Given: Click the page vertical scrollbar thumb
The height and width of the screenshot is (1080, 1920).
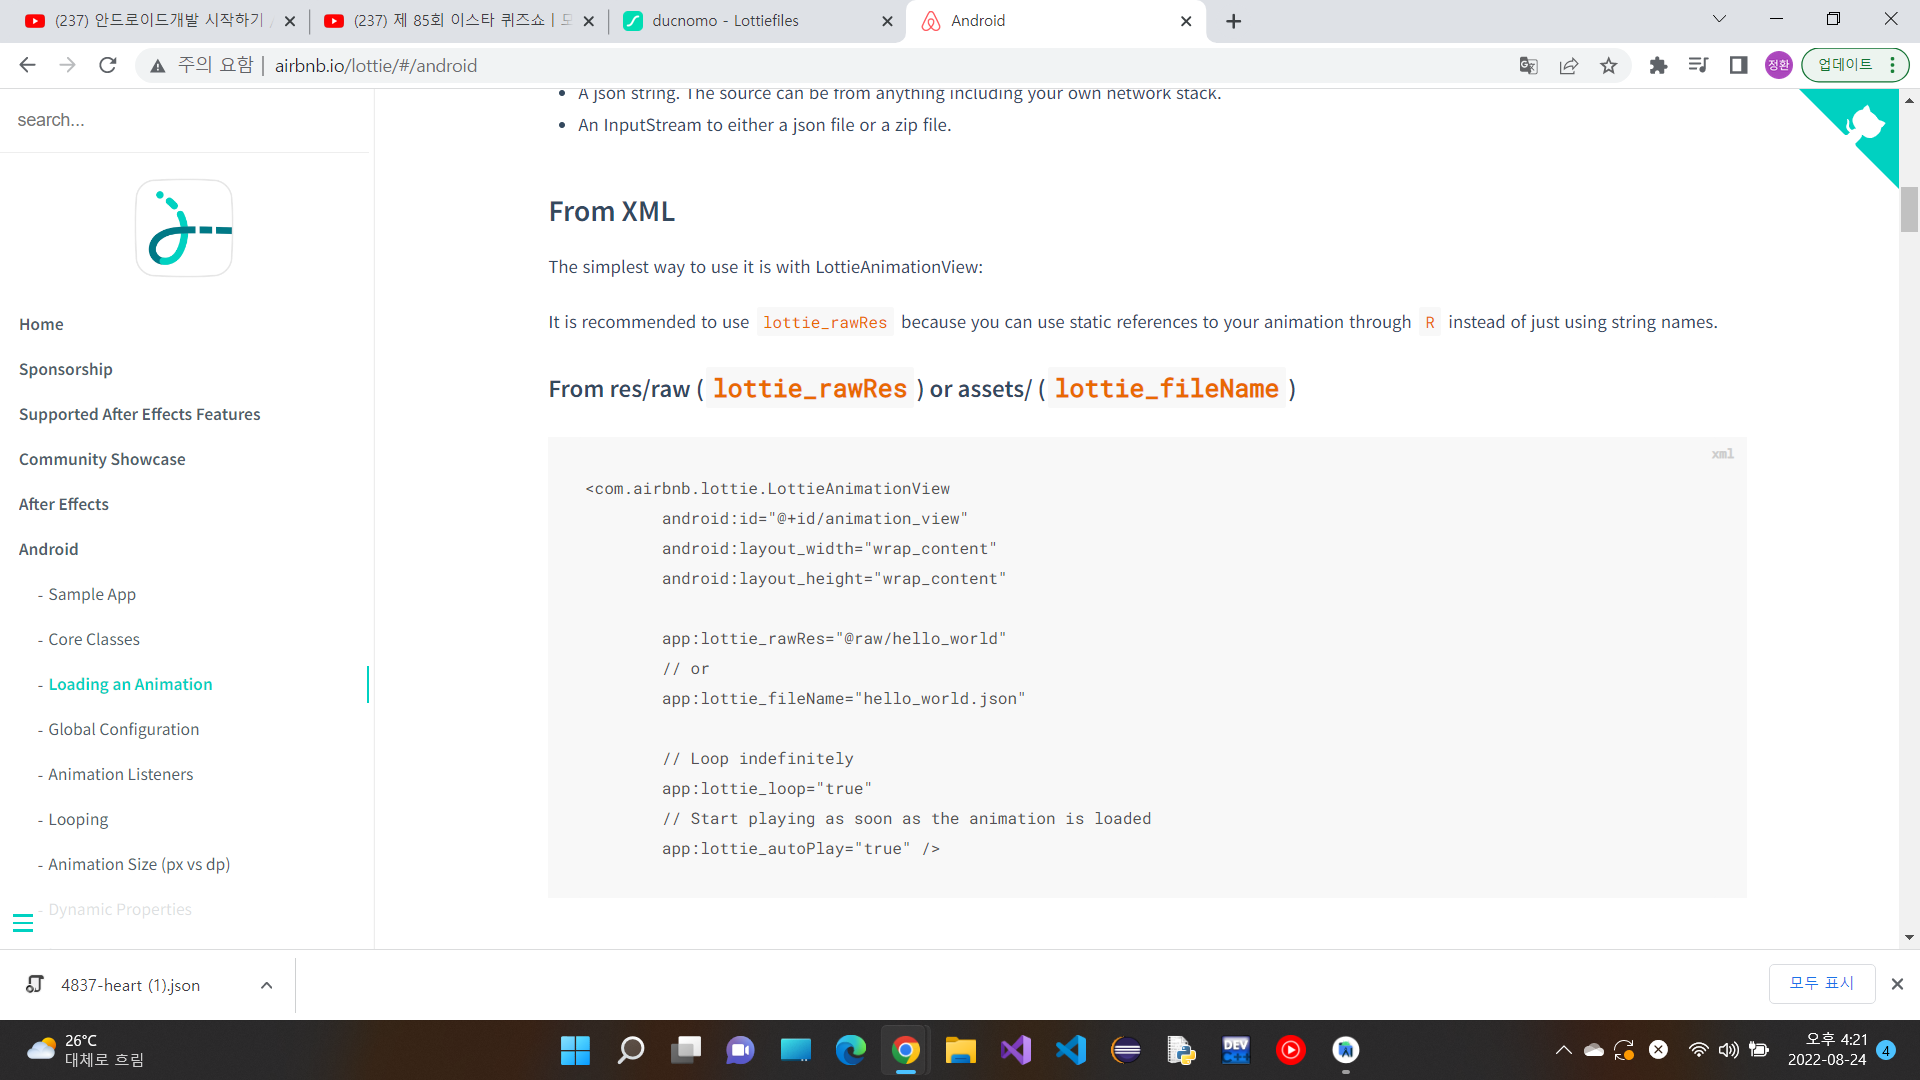Looking at the screenshot, I should tap(1909, 209).
